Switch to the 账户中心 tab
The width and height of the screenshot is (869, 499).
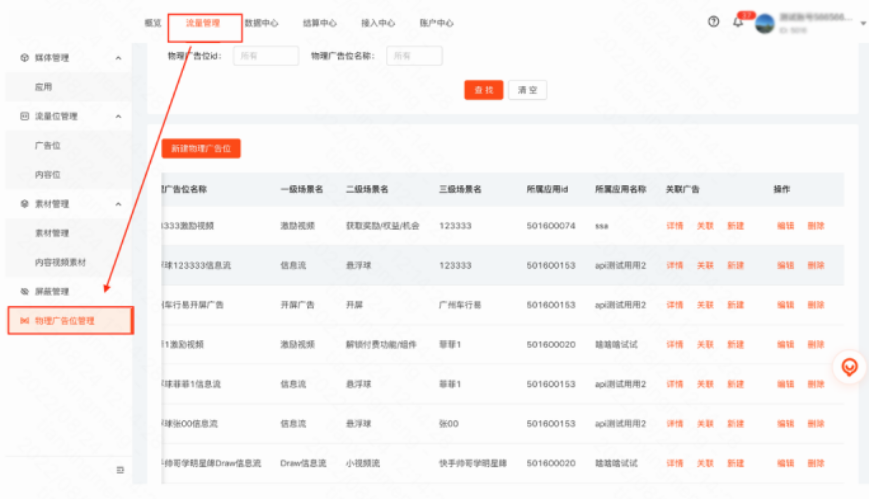(x=437, y=23)
